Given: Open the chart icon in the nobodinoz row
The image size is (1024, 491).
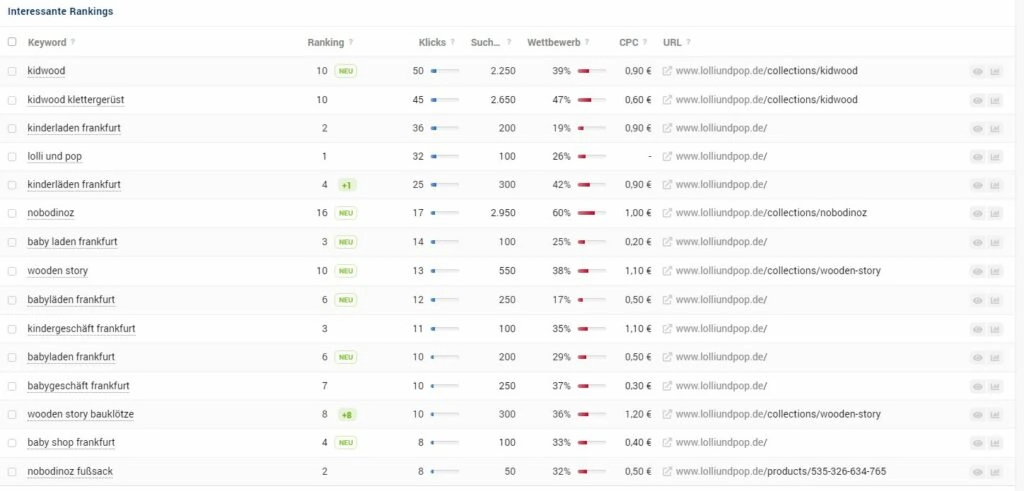Looking at the screenshot, I should pos(995,214).
